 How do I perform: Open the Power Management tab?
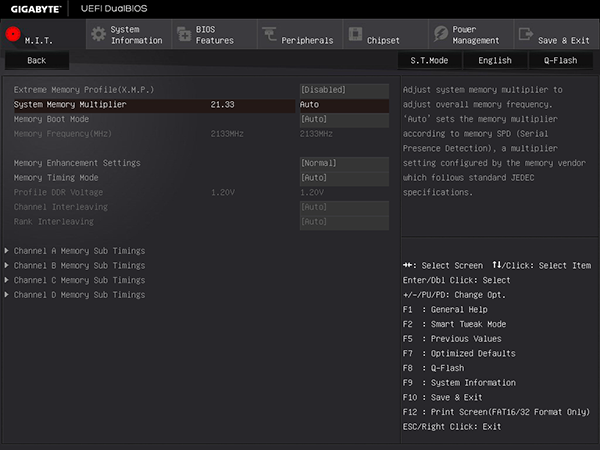pos(471,34)
